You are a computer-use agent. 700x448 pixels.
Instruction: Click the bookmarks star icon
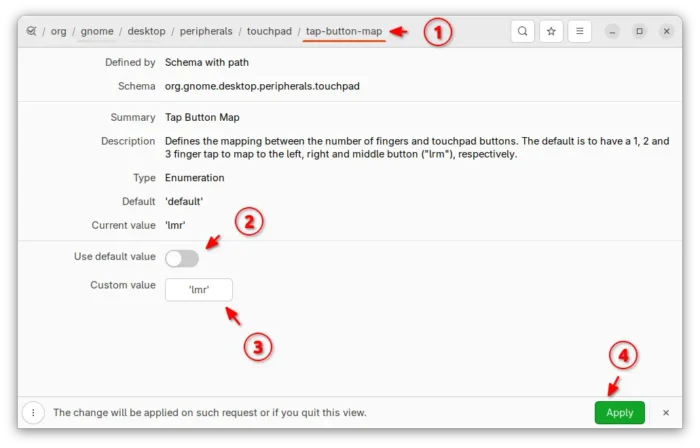(x=551, y=31)
